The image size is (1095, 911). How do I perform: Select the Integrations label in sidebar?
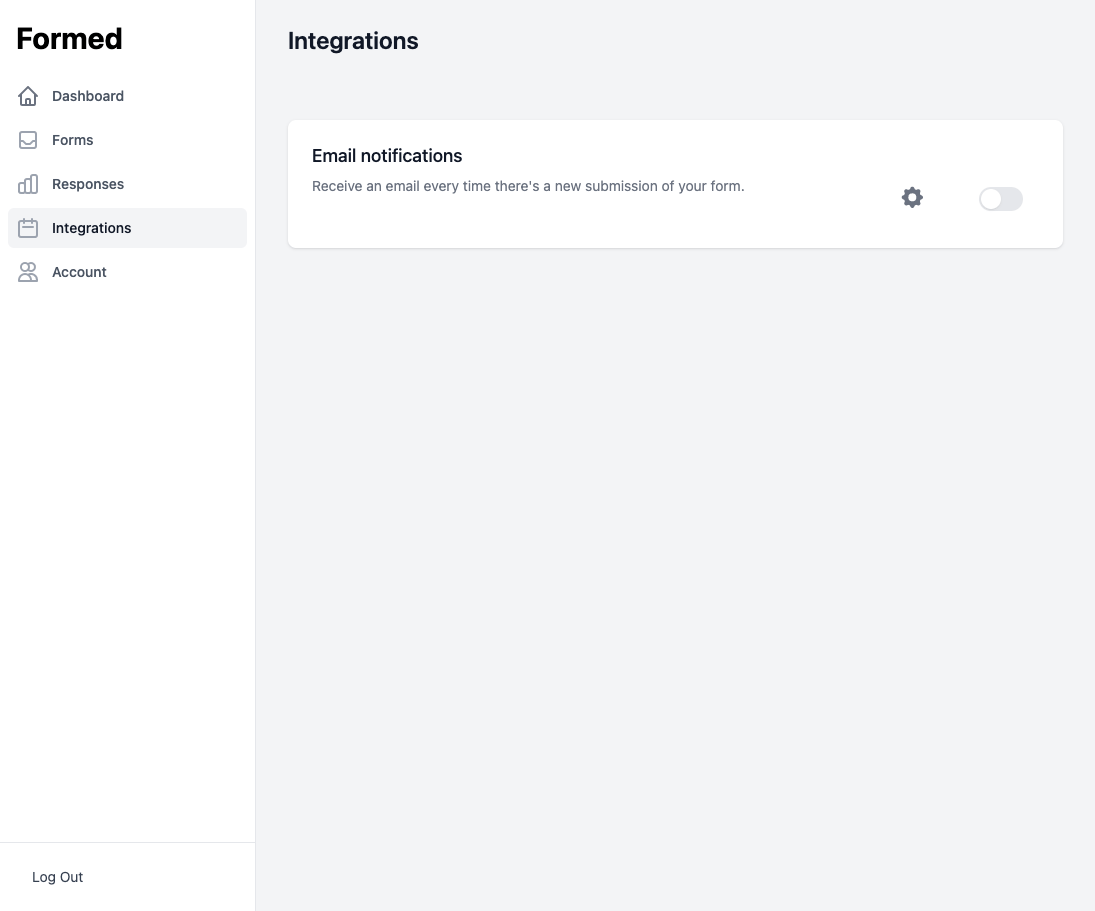pos(92,228)
